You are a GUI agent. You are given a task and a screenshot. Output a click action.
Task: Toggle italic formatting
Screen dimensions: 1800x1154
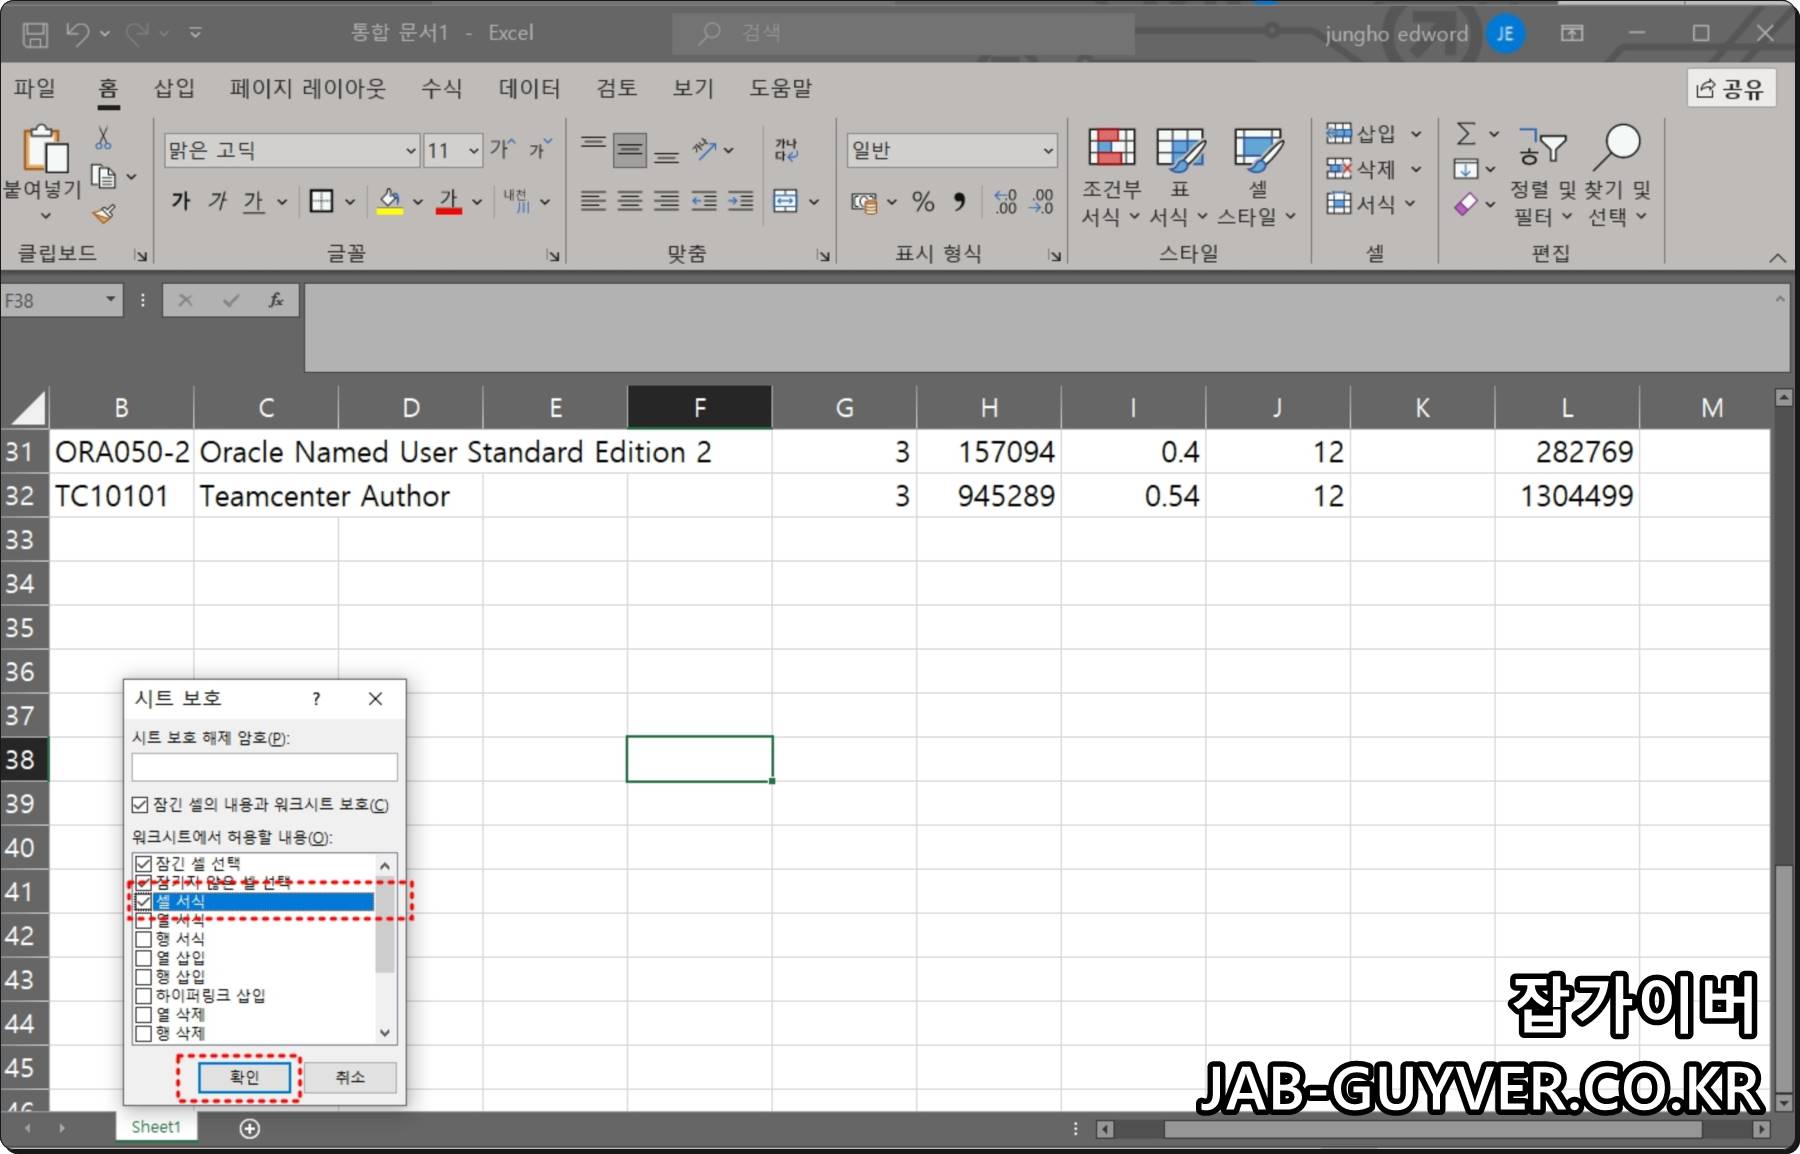click(x=217, y=201)
